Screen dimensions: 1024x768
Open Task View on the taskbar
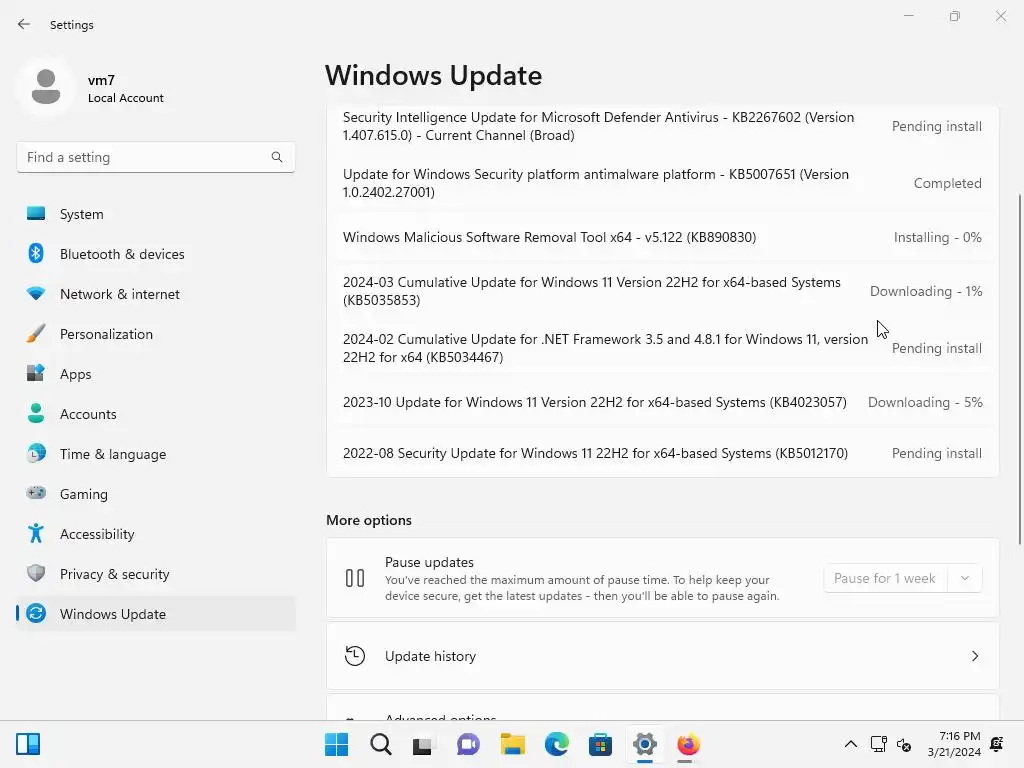pyautogui.click(x=423, y=745)
